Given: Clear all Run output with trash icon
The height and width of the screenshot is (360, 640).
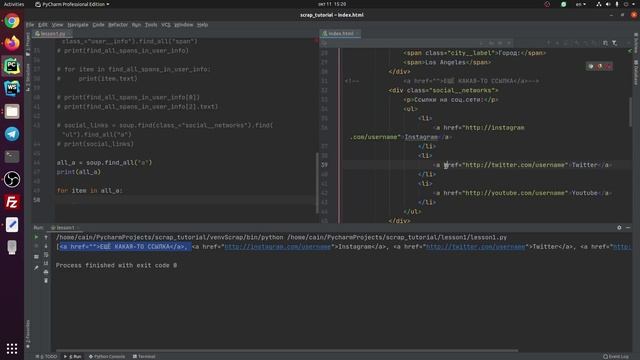Looking at the screenshot, I should 46,280.
